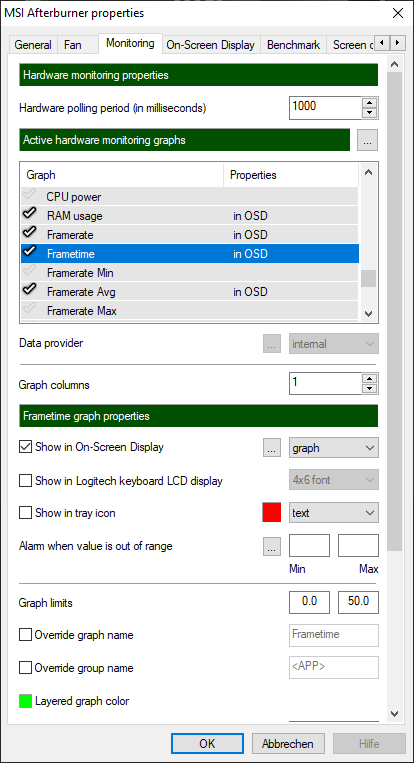Screen dimensions: 414x763
Task: Toggle the Framerate Max graph checkmark
Action: tap(30, 309)
